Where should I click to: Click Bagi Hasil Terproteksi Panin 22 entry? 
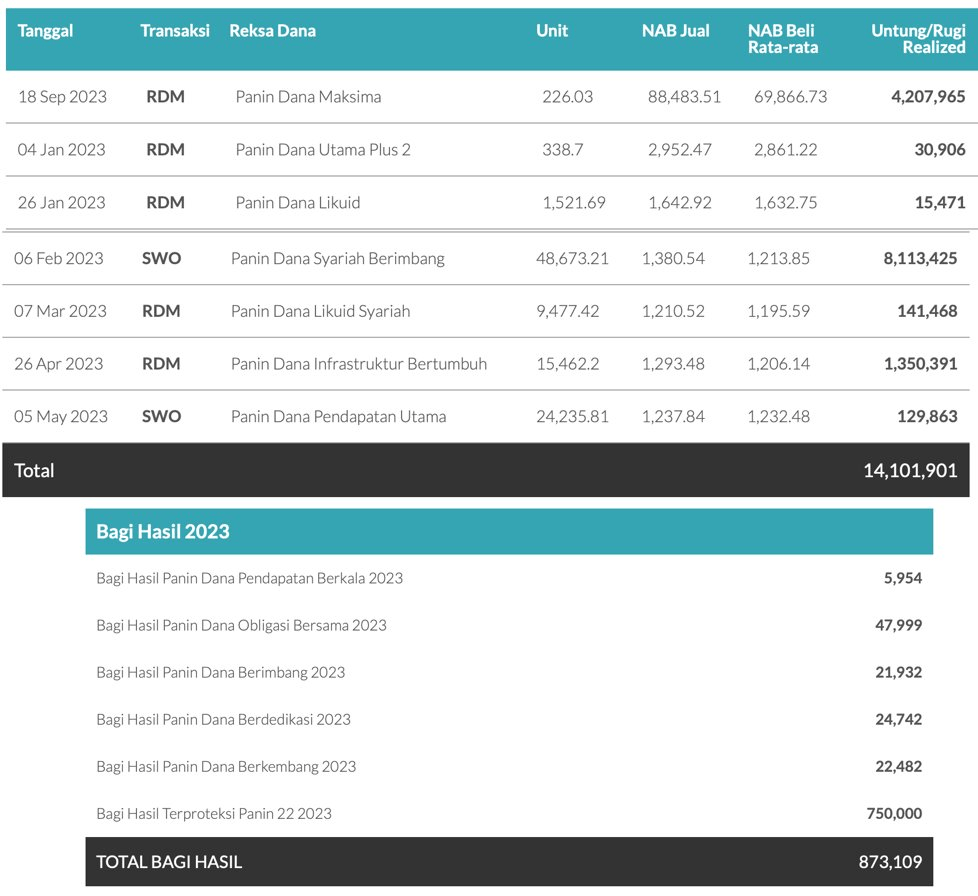(x=214, y=814)
